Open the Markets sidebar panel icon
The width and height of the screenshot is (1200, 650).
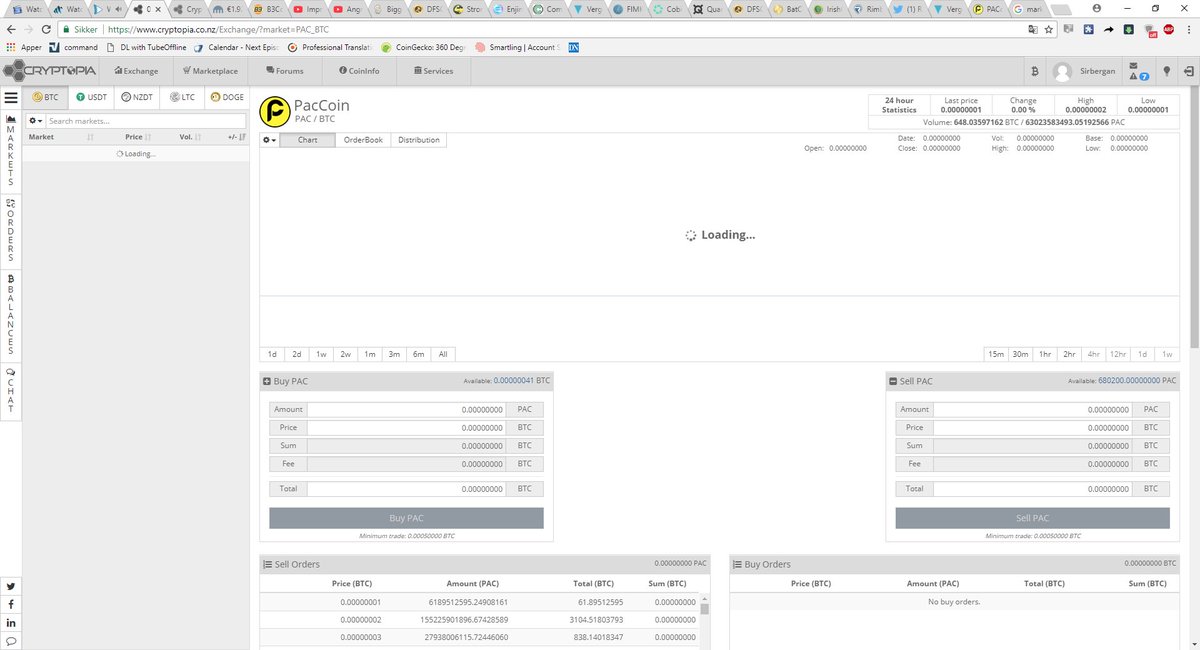tap(11, 119)
